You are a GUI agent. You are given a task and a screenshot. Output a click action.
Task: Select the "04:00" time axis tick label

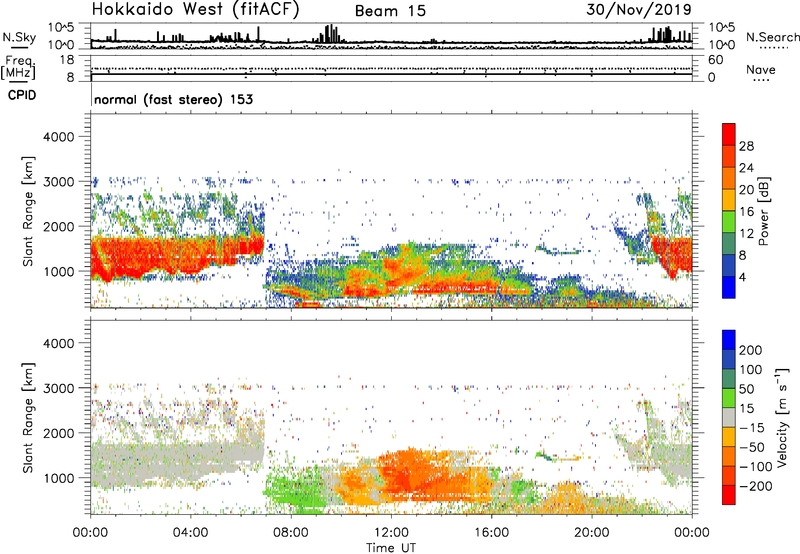(190, 533)
